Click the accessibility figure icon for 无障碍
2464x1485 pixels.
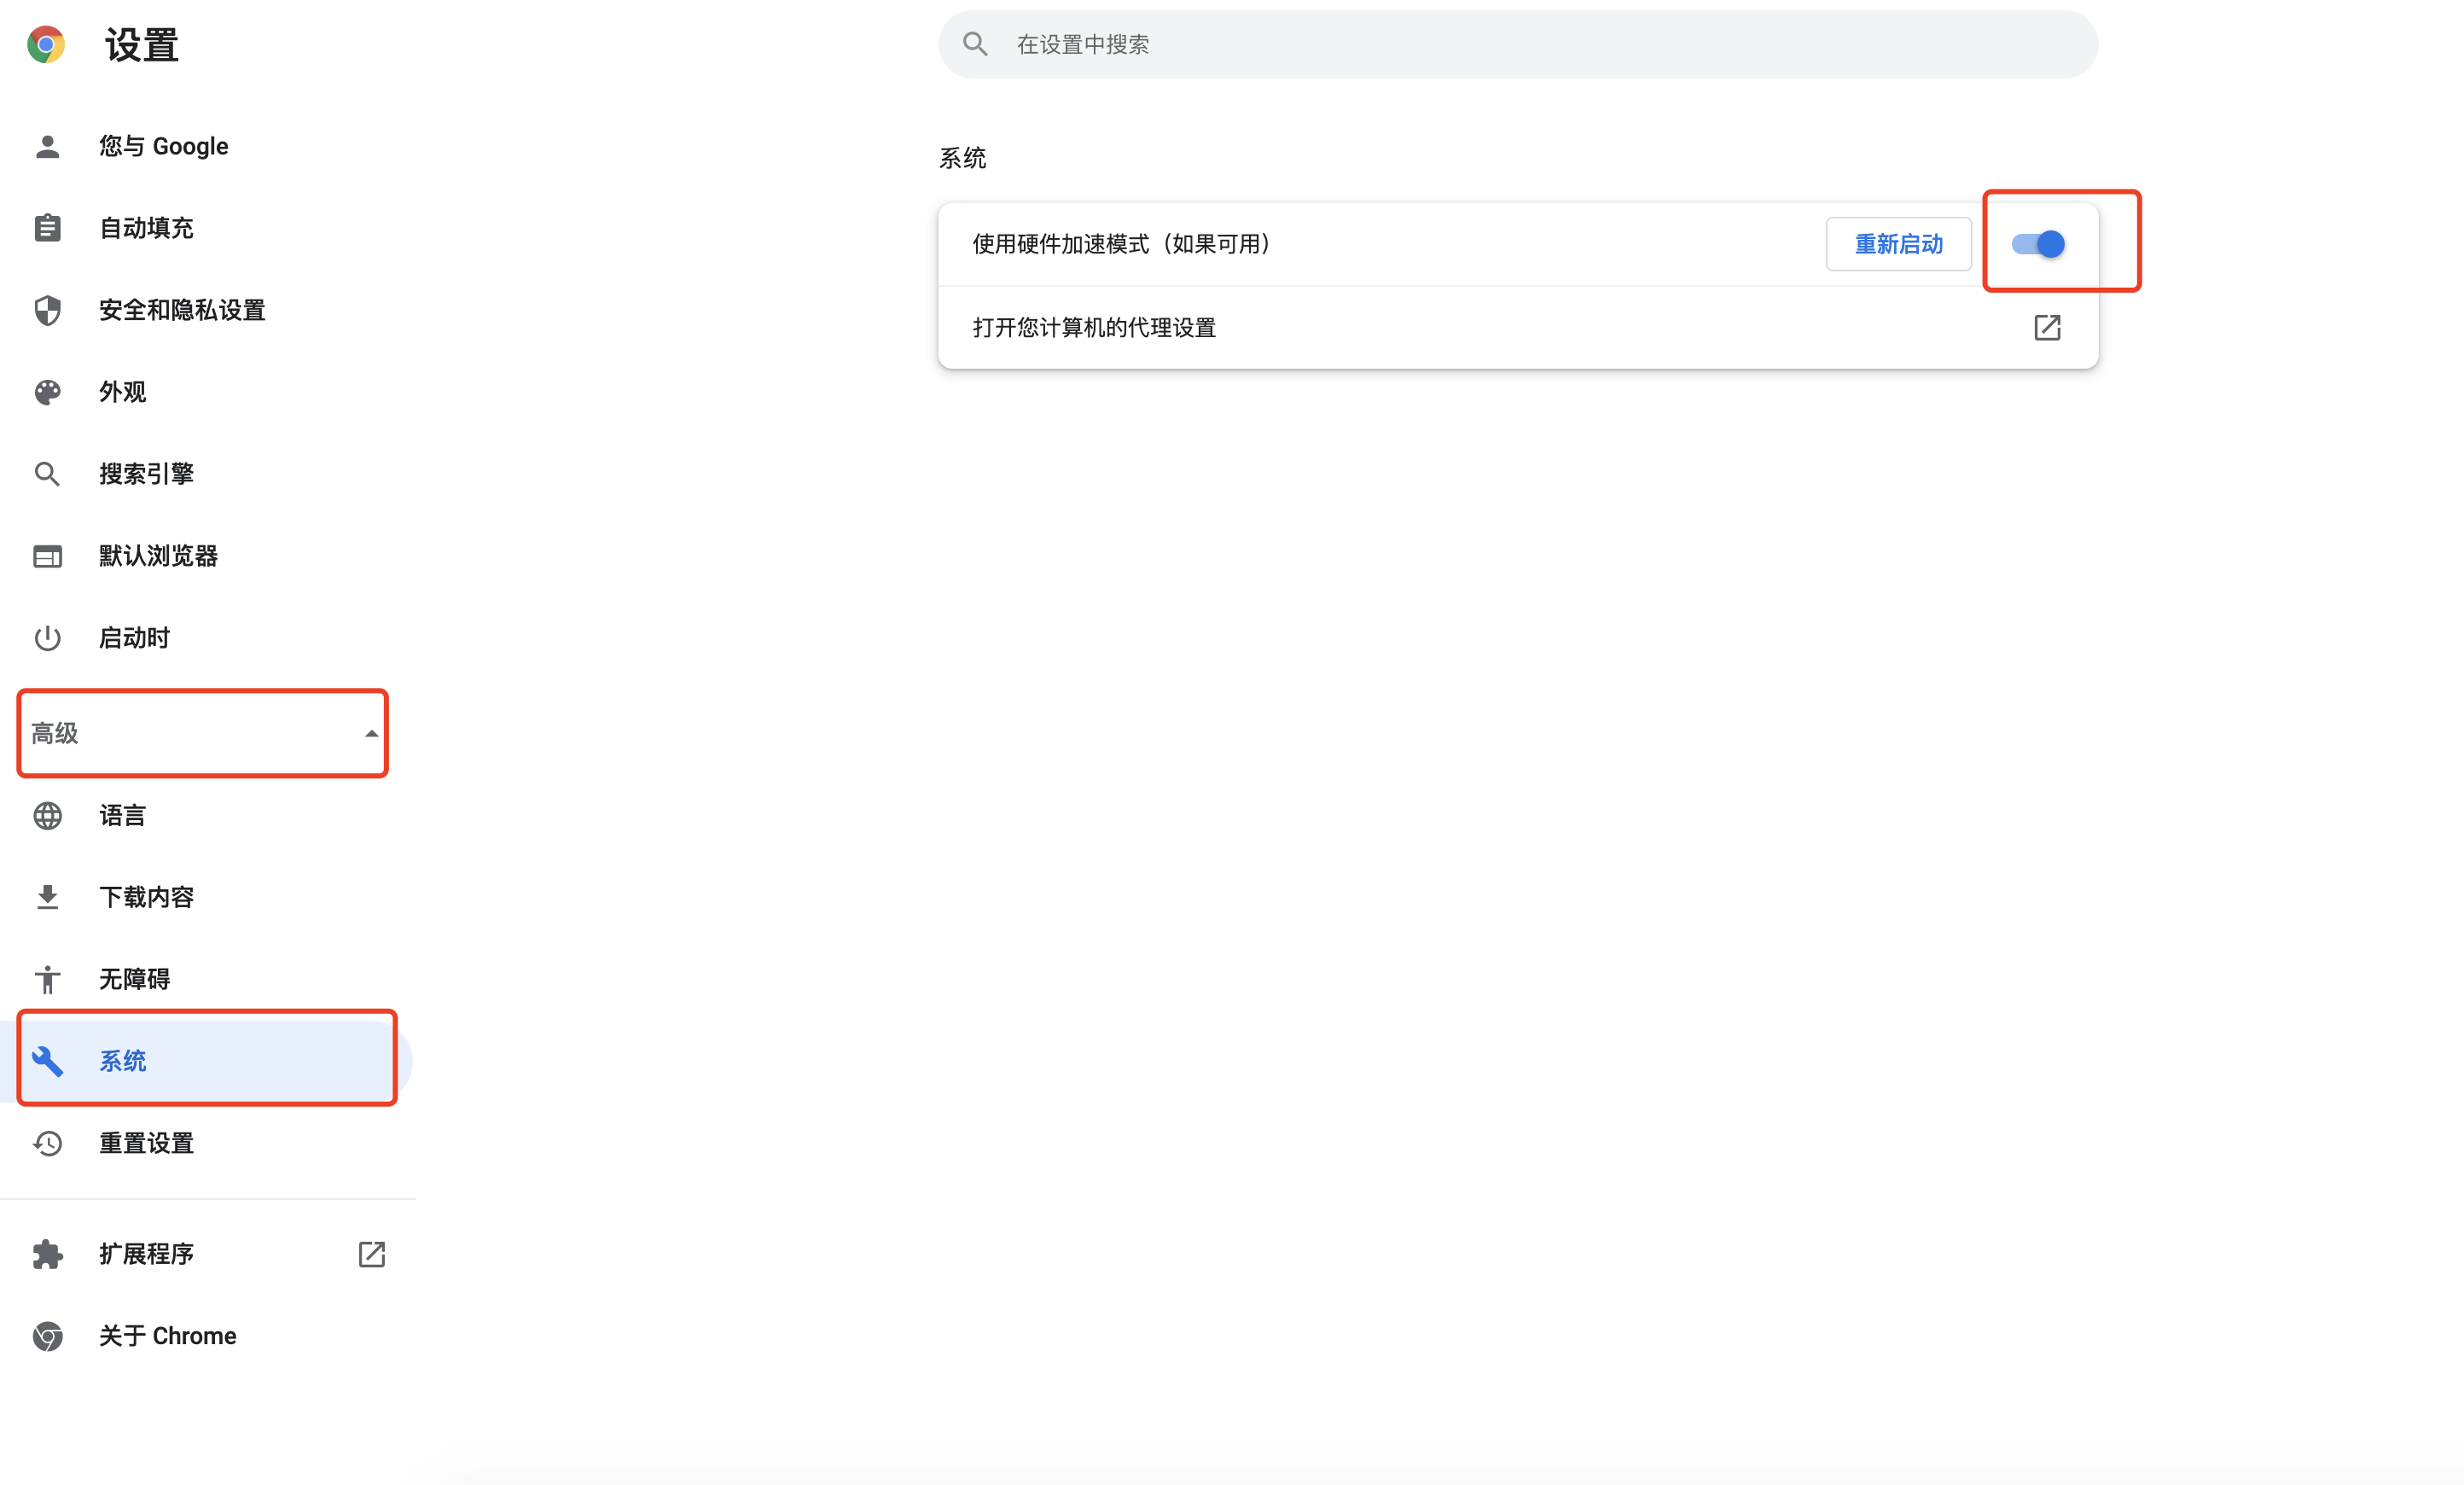click(x=47, y=979)
